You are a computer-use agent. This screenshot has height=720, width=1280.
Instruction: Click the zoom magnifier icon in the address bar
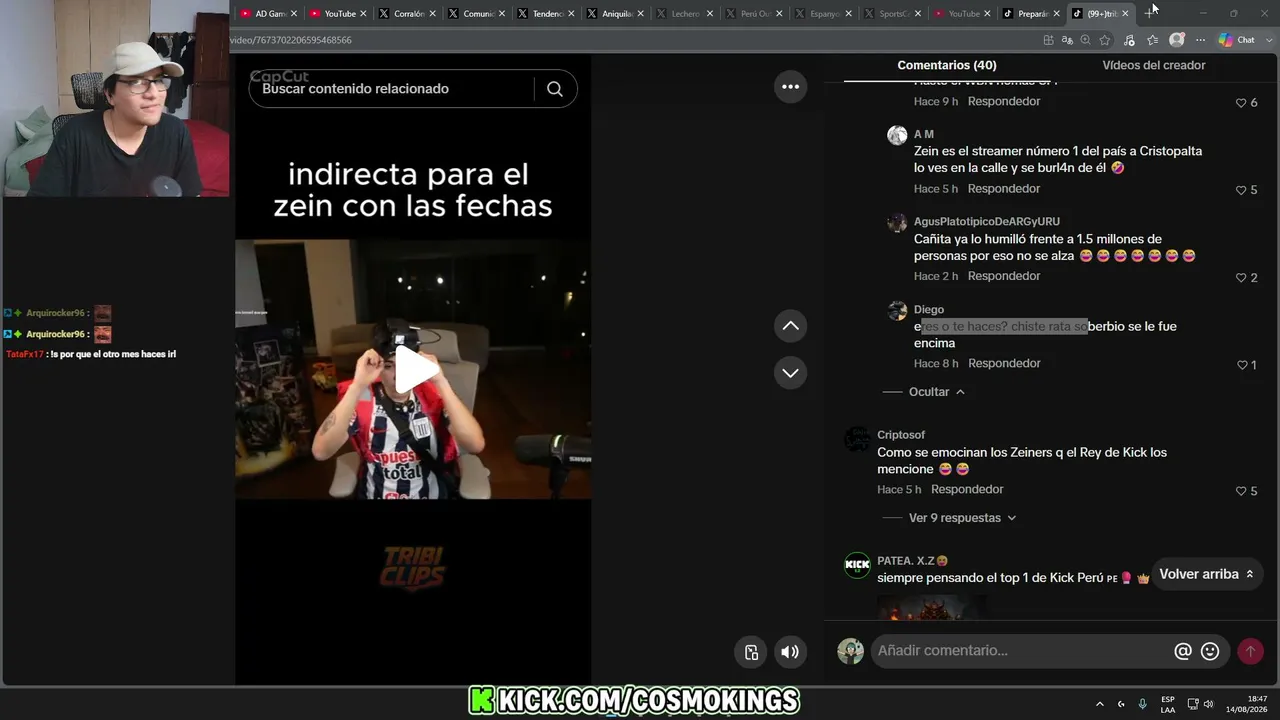pyautogui.click(x=1085, y=40)
